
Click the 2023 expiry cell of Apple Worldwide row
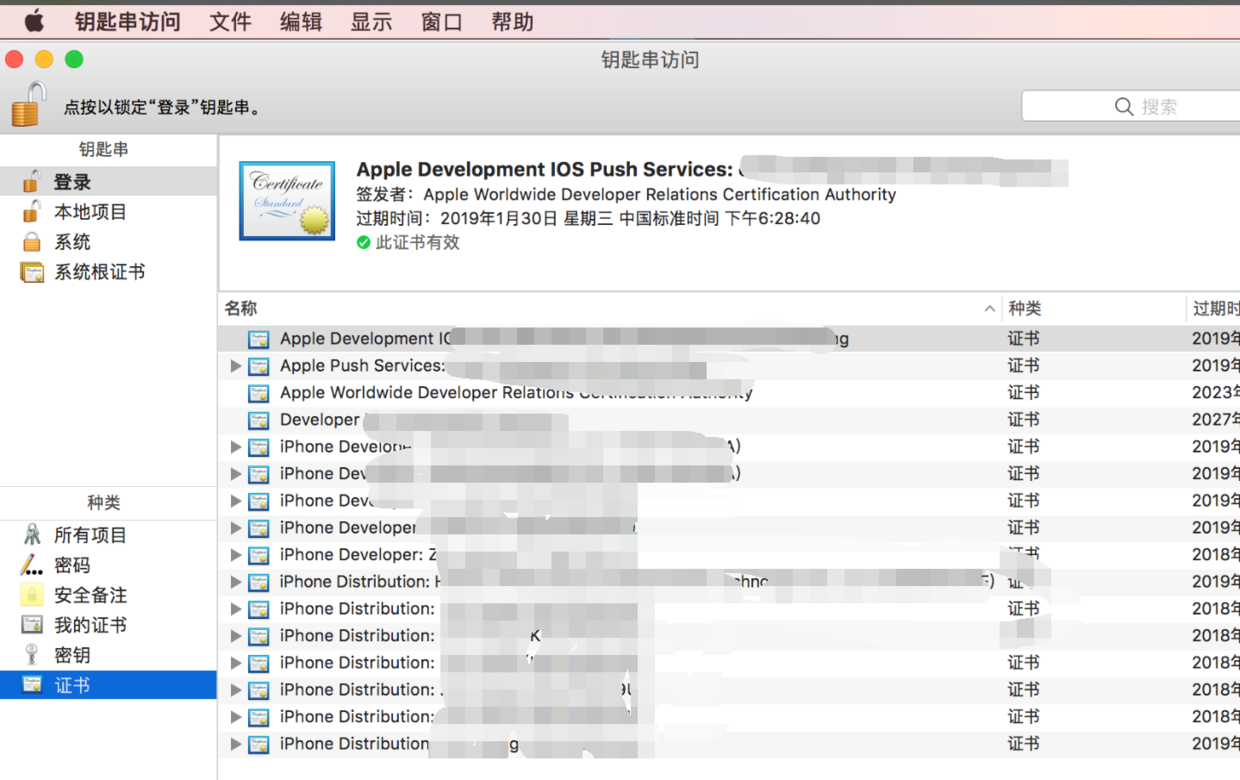point(1215,393)
